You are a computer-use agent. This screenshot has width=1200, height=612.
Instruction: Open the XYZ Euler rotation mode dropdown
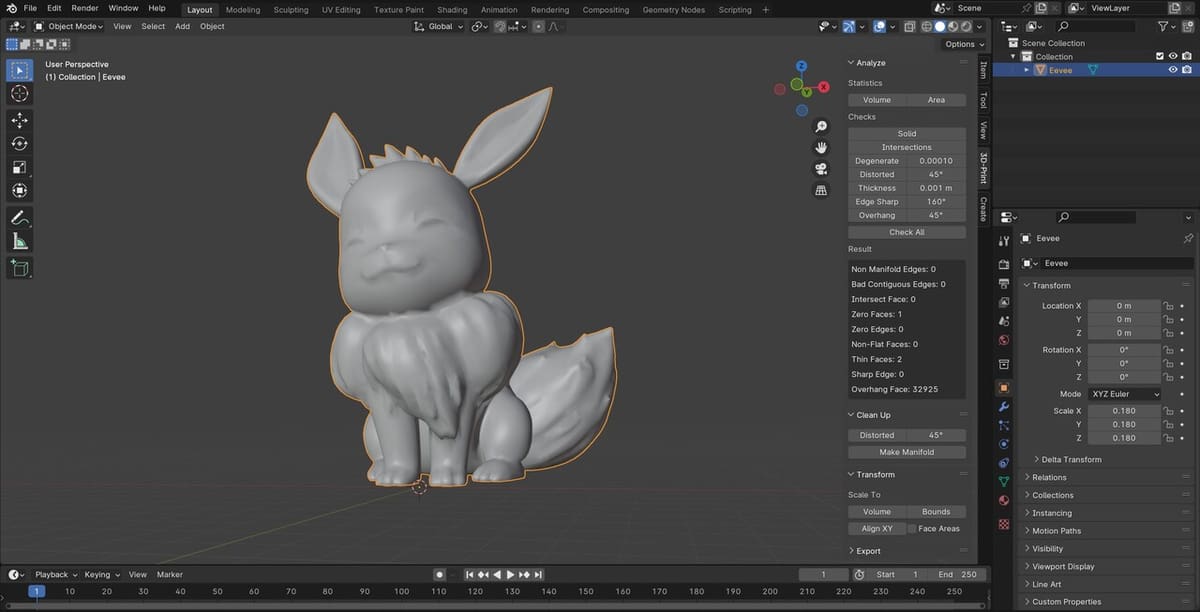[1125, 394]
